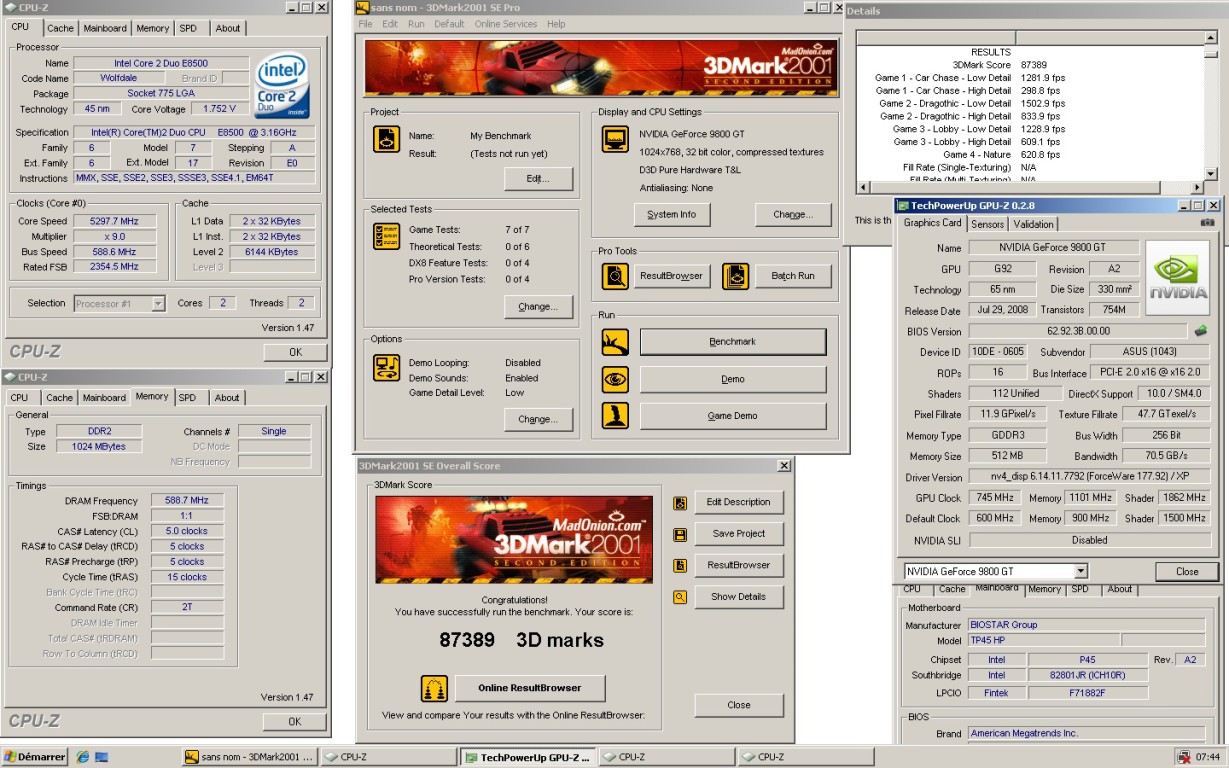Click the ResultBrowser magnifier icon in Pro Tools
The image size is (1229, 768).
pos(615,275)
